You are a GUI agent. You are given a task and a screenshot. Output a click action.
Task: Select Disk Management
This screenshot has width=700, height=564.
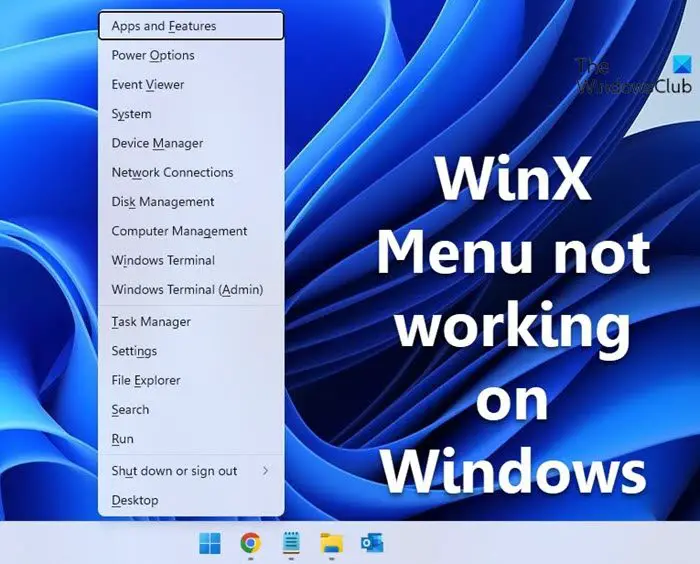pos(191,202)
